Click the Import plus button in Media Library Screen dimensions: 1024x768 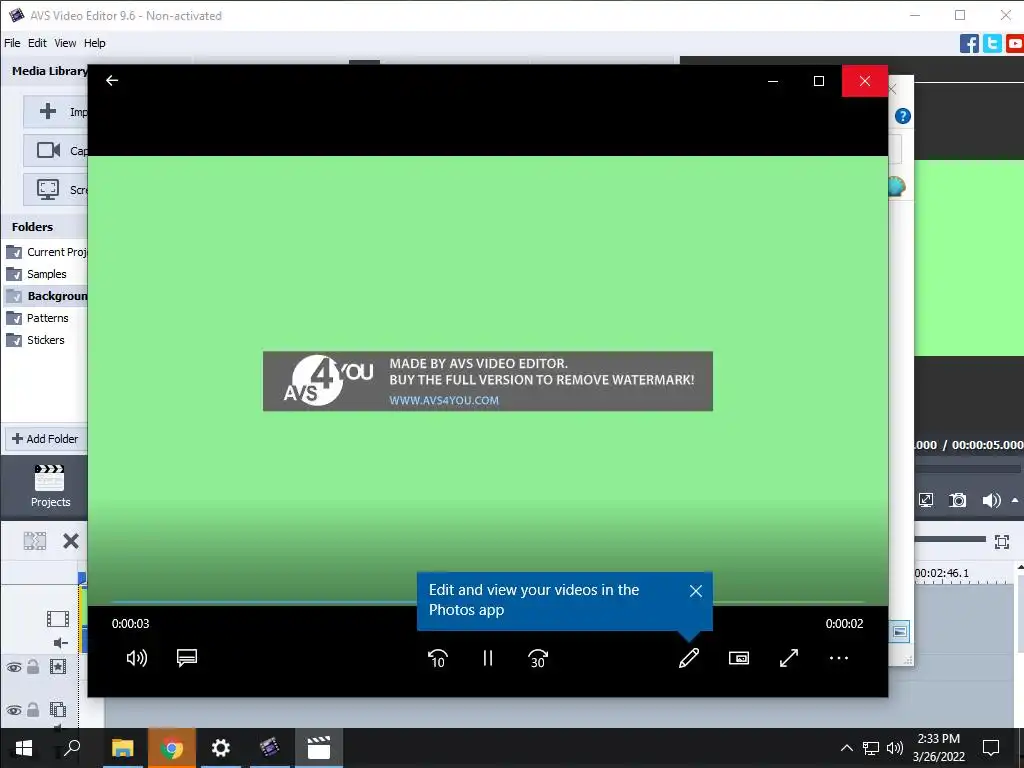[x=56, y=112]
